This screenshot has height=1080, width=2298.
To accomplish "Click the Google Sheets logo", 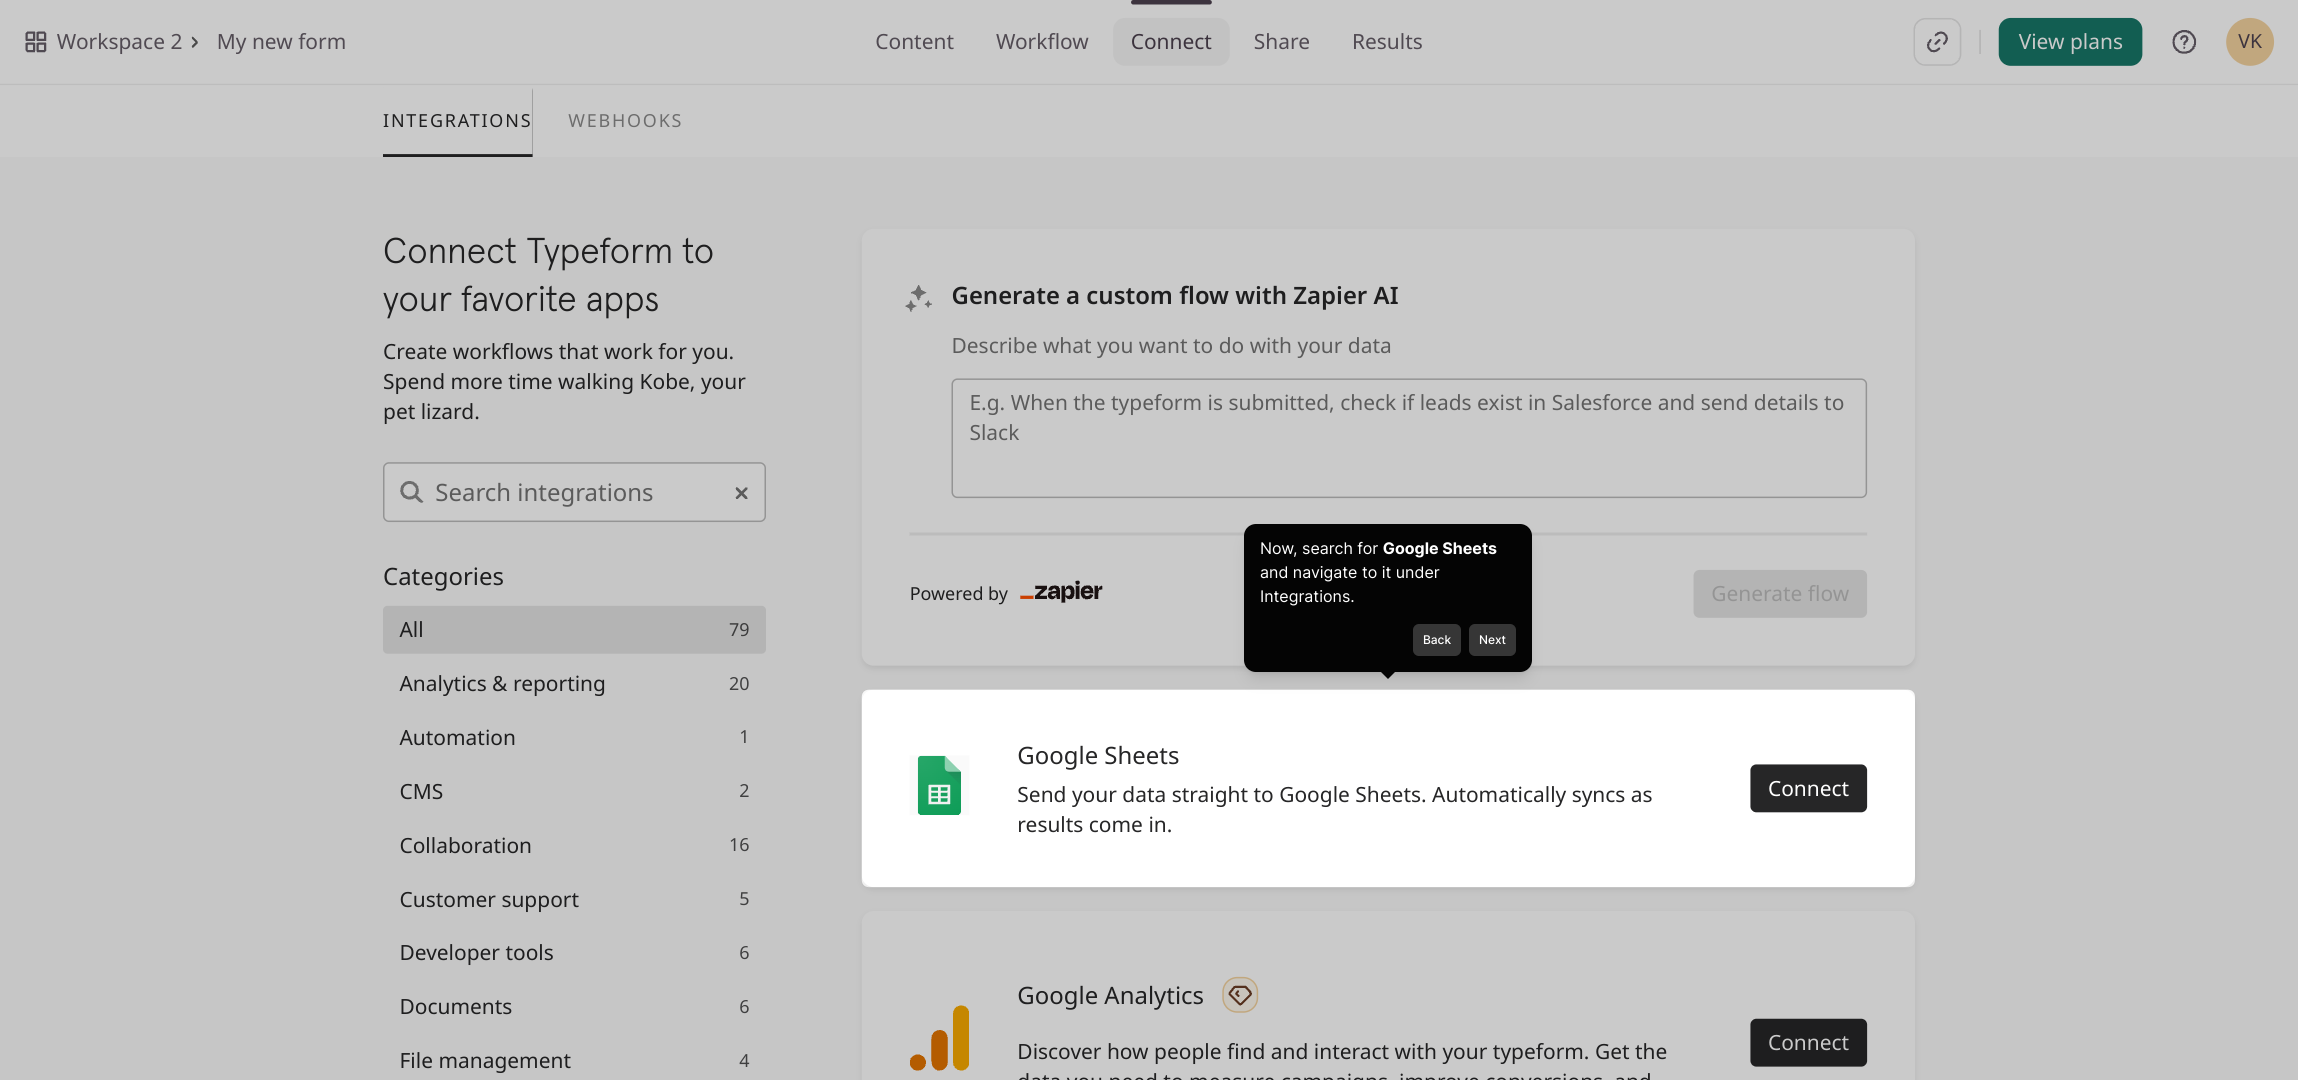I will tap(939, 786).
